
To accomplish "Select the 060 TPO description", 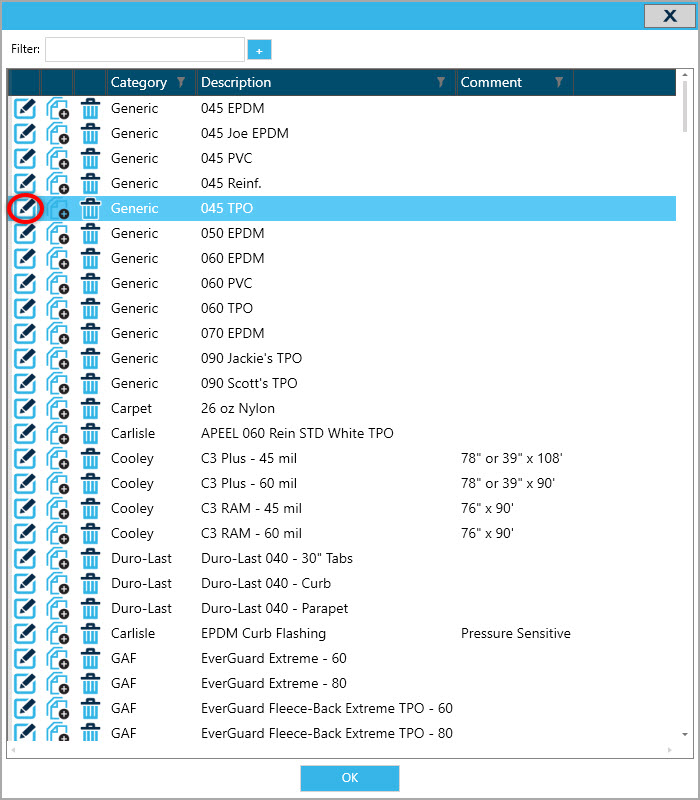I will click(x=227, y=308).
